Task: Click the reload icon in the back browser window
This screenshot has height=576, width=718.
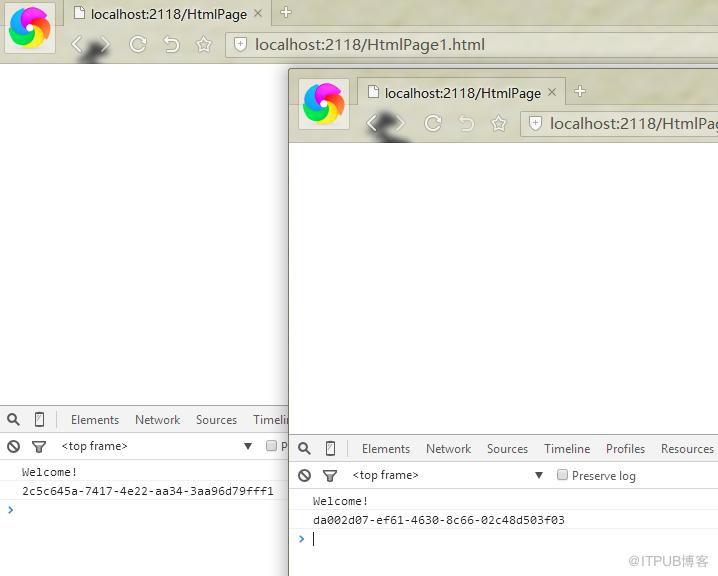Action: pyautogui.click(x=138, y=44)
